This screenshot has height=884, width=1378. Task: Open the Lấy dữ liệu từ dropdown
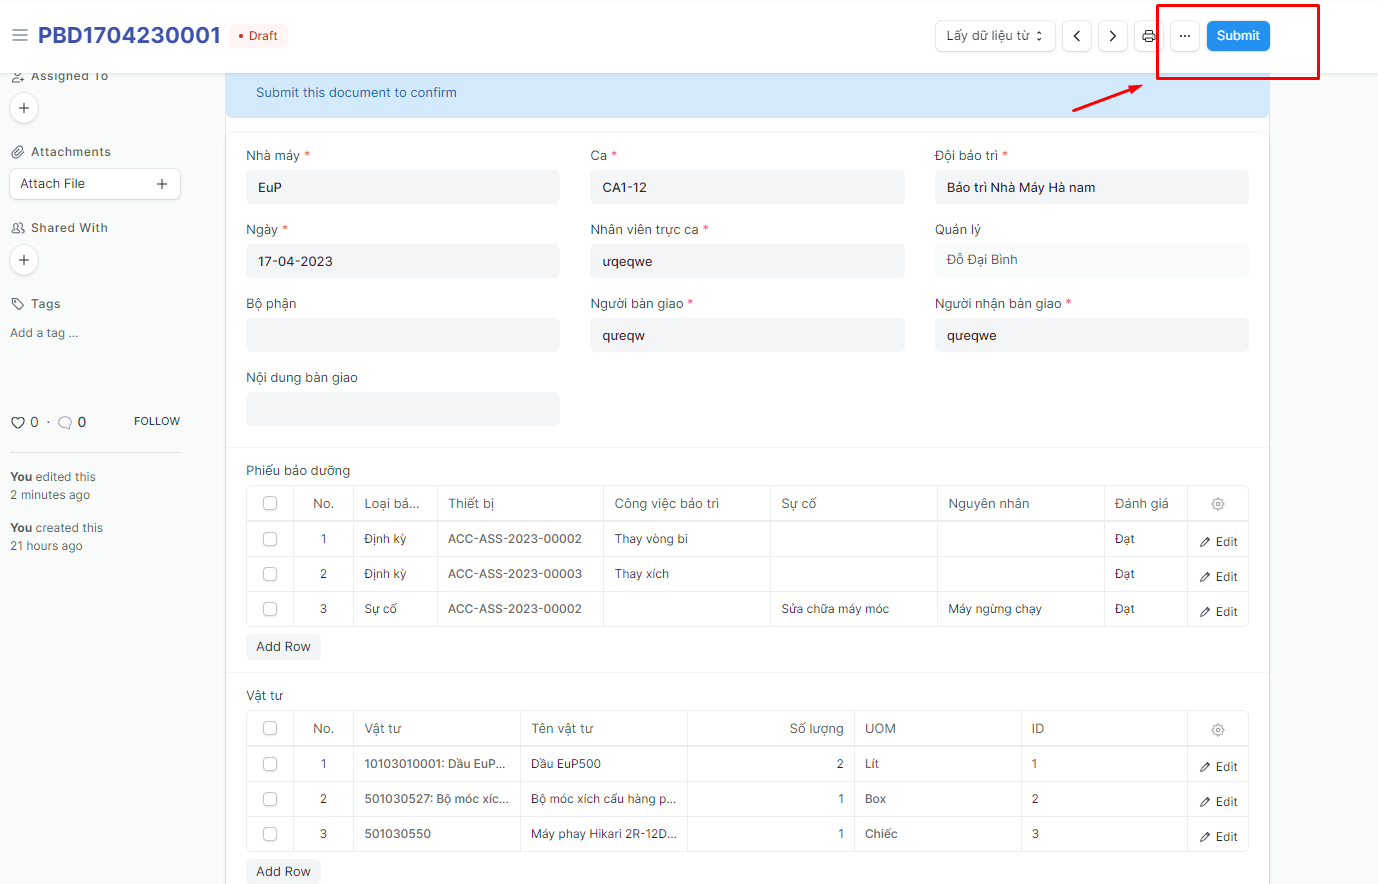[x=994, y=36]
